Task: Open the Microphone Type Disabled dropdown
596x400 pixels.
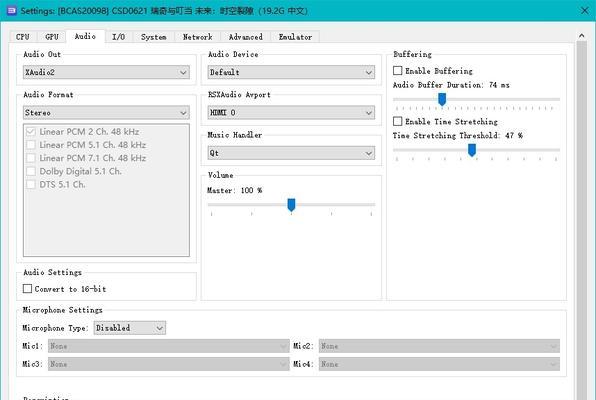Action: coord(130,328)
